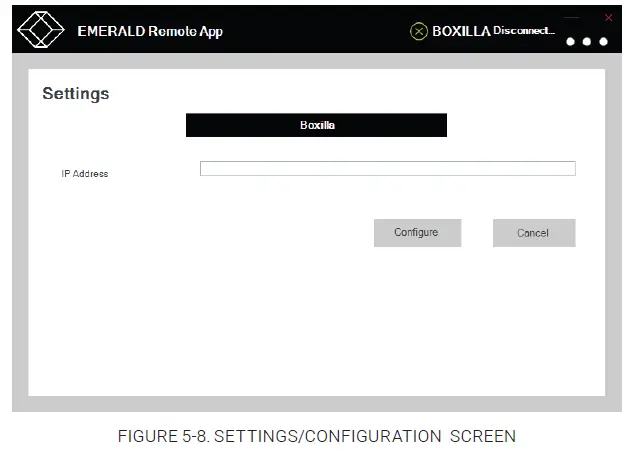
Task: Click the Cancel button
Action: 534,233
